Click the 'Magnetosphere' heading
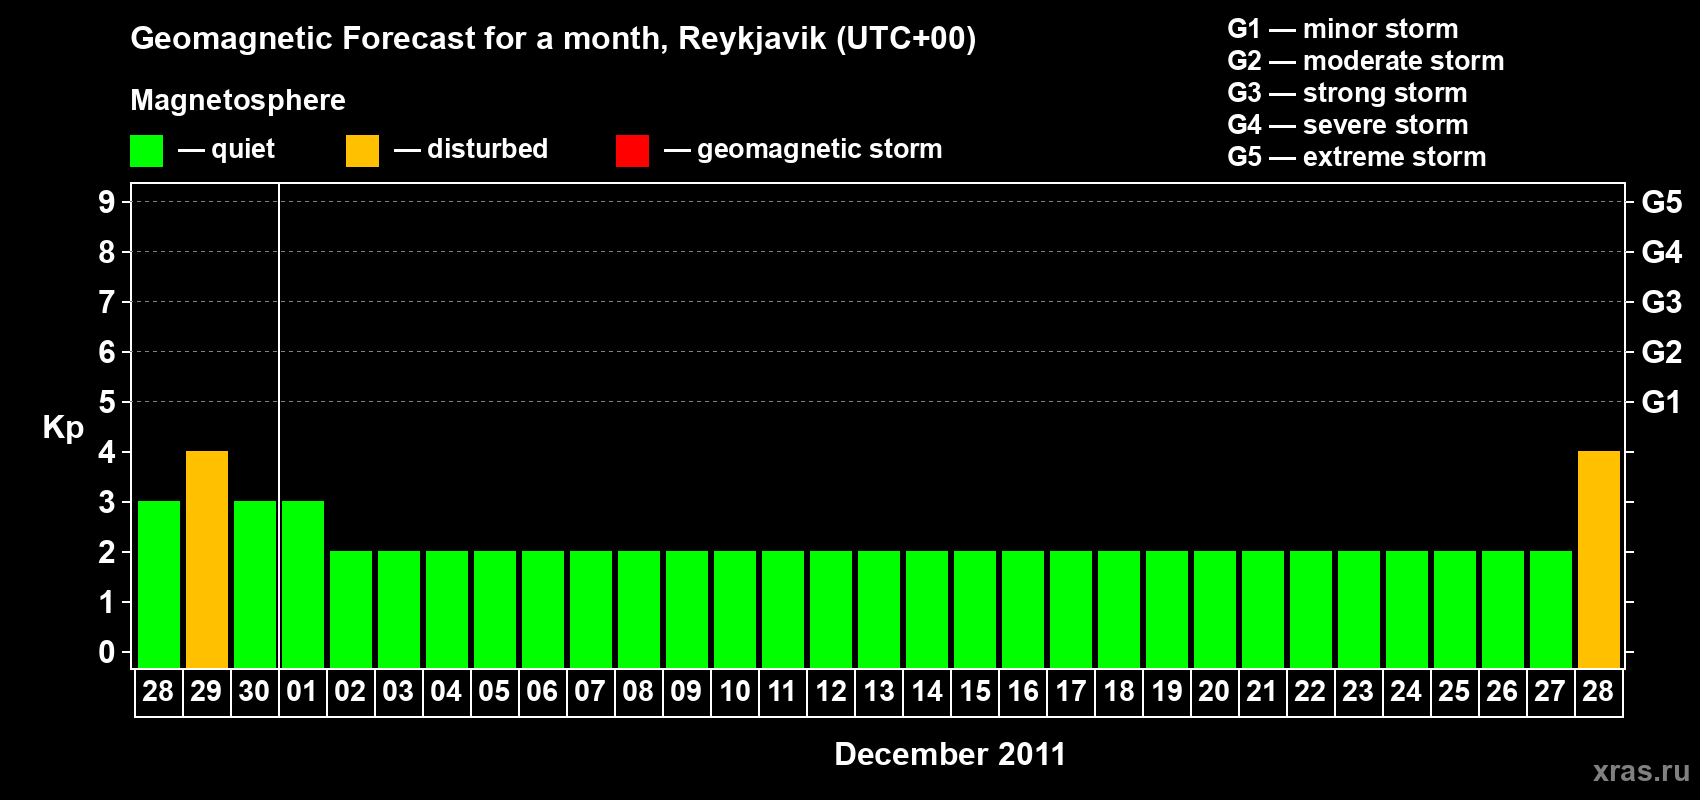Image resolution: width=1700 pixels, height=800 pixels. pos(238,100)
